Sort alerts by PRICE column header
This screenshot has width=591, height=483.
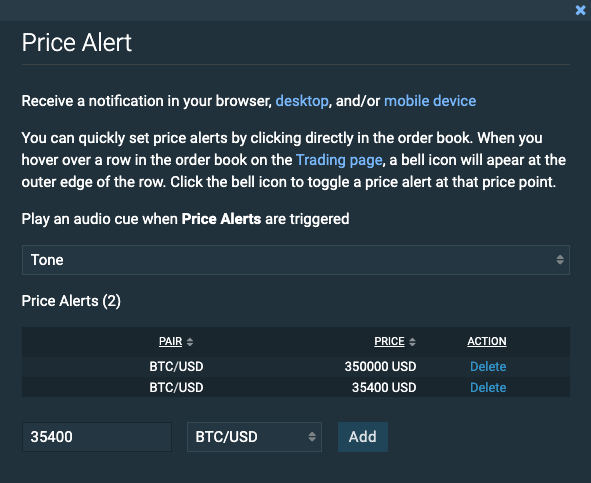[389, 341]
